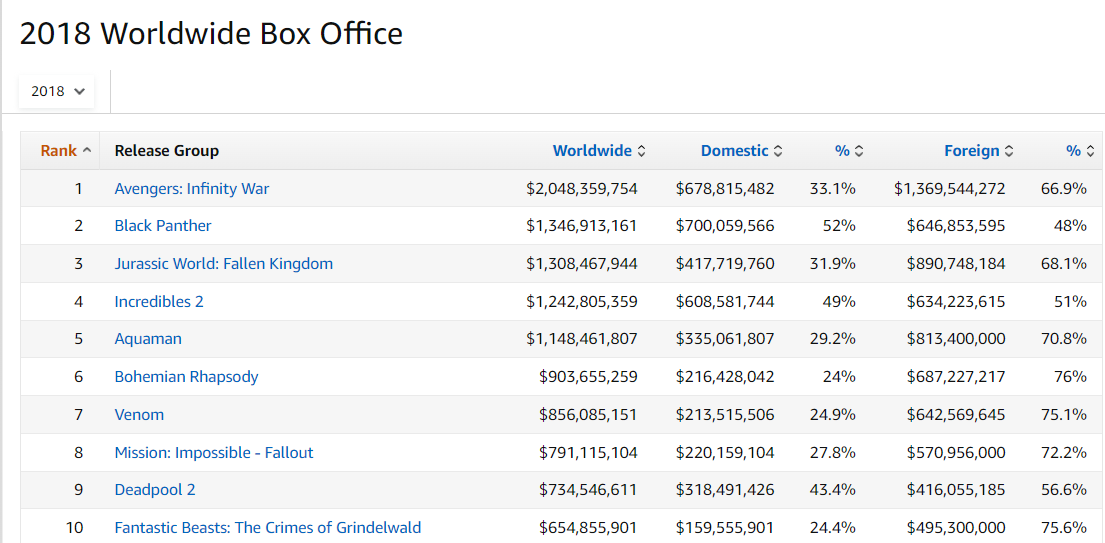Open Mission: Impossible - Fallout link
The height and width of the screenshot is (543, 1105).
click(214, 453)
